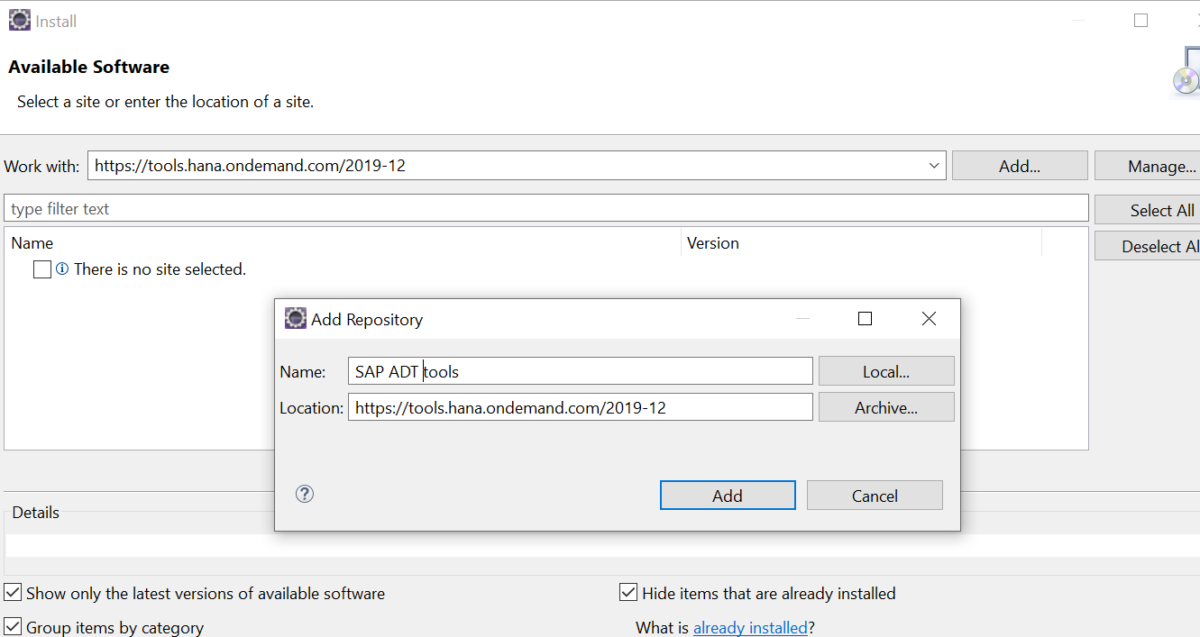Click the Archive... button
The width and height of the screenshot is (1200, 637).
886,406
